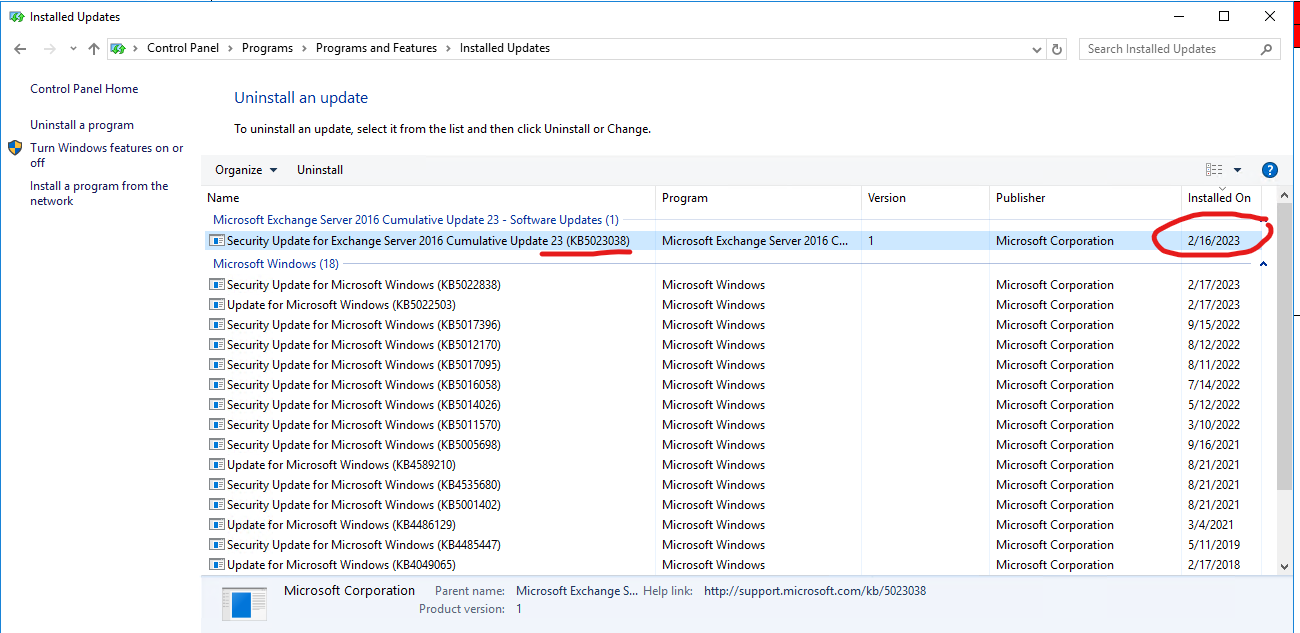Click the Microsoft Exchange Server 2016 group header
This screenshot has height=633, width=1300.
(x=415, y=220)
